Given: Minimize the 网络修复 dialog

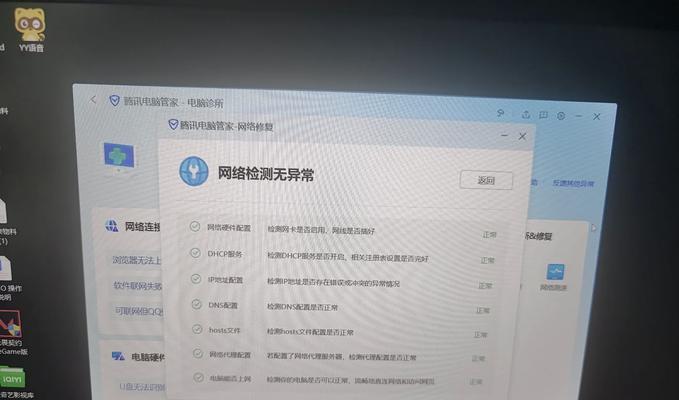Looking at the screenshot, I should pyautogui.click(x=504, y=135).
